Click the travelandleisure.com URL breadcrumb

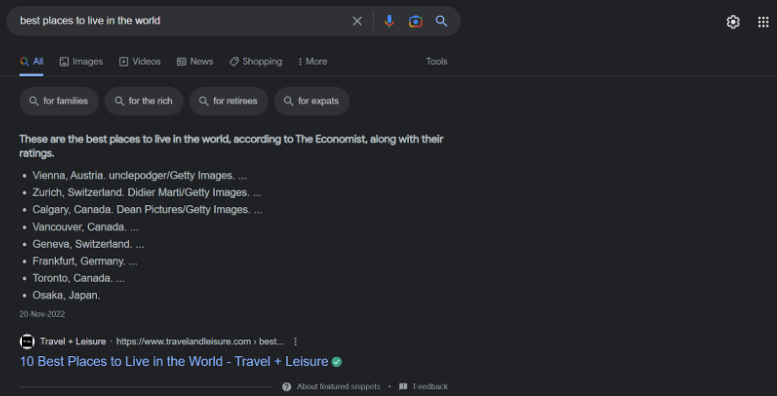tap(200, 341)
